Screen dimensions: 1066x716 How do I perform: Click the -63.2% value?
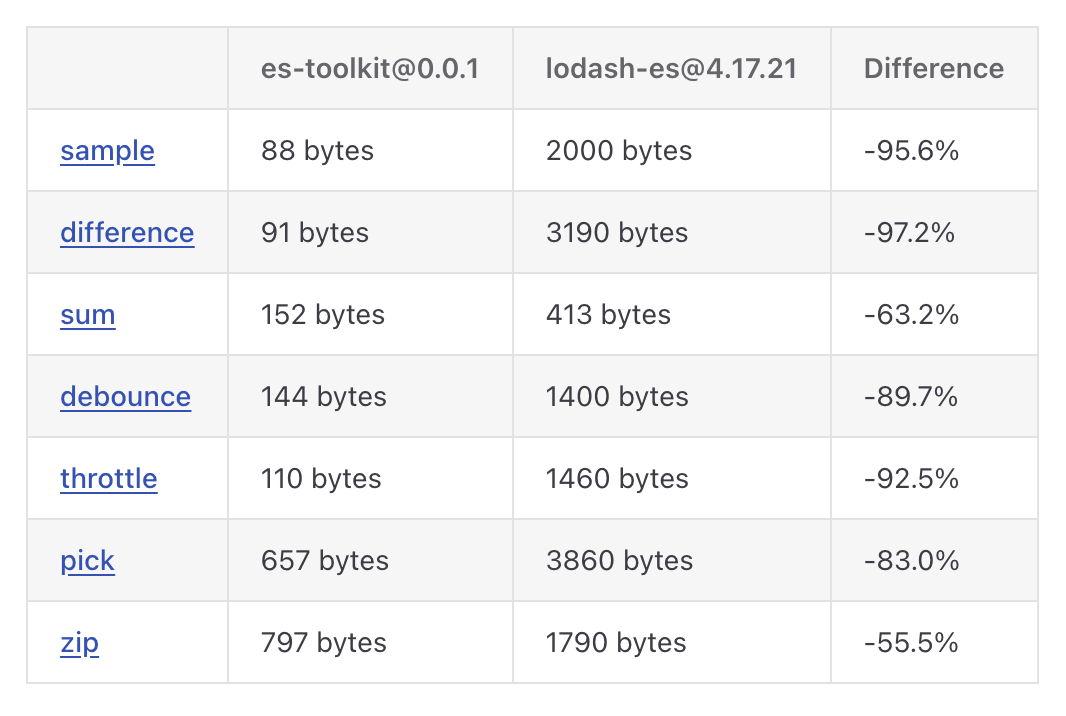pyautogui.click(x=911, y=315)
